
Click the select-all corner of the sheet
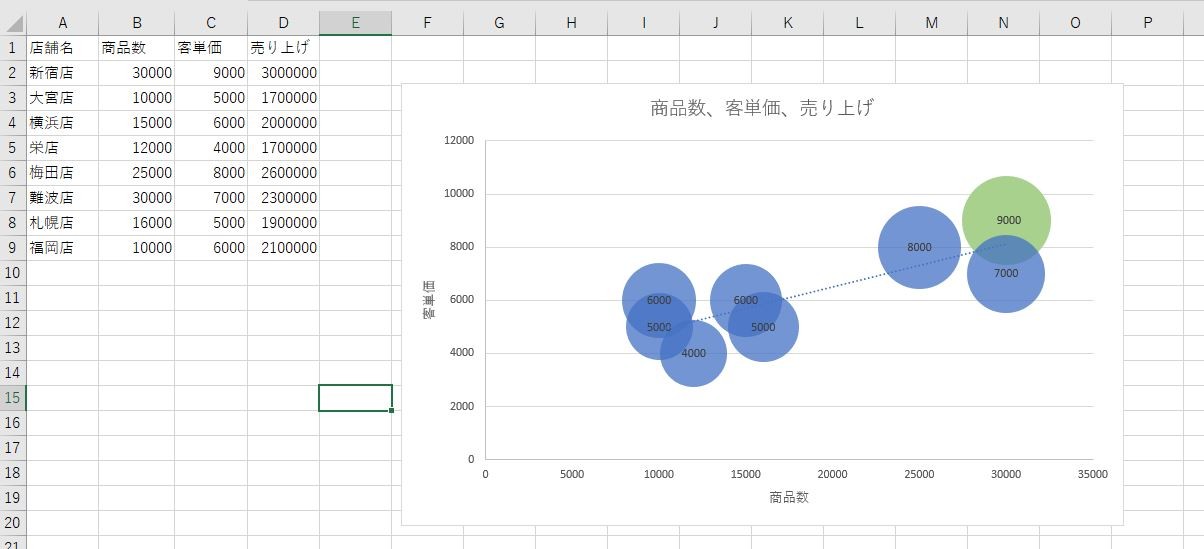click(x=13, y=23)
